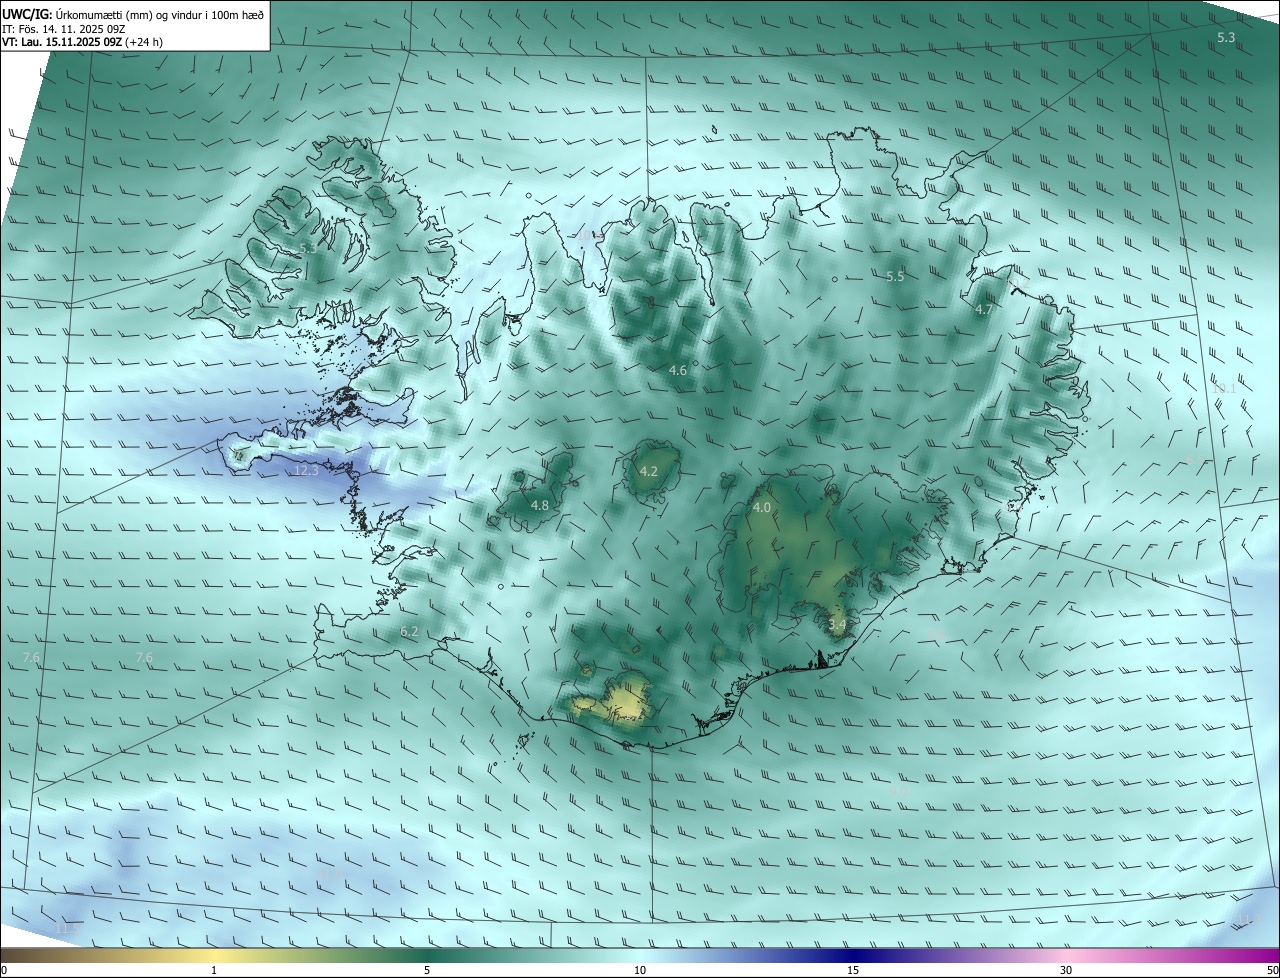This screenshot has height=978, width=1280.
Task: Click the 10 tick on the color scale
Action: (640, 970)
